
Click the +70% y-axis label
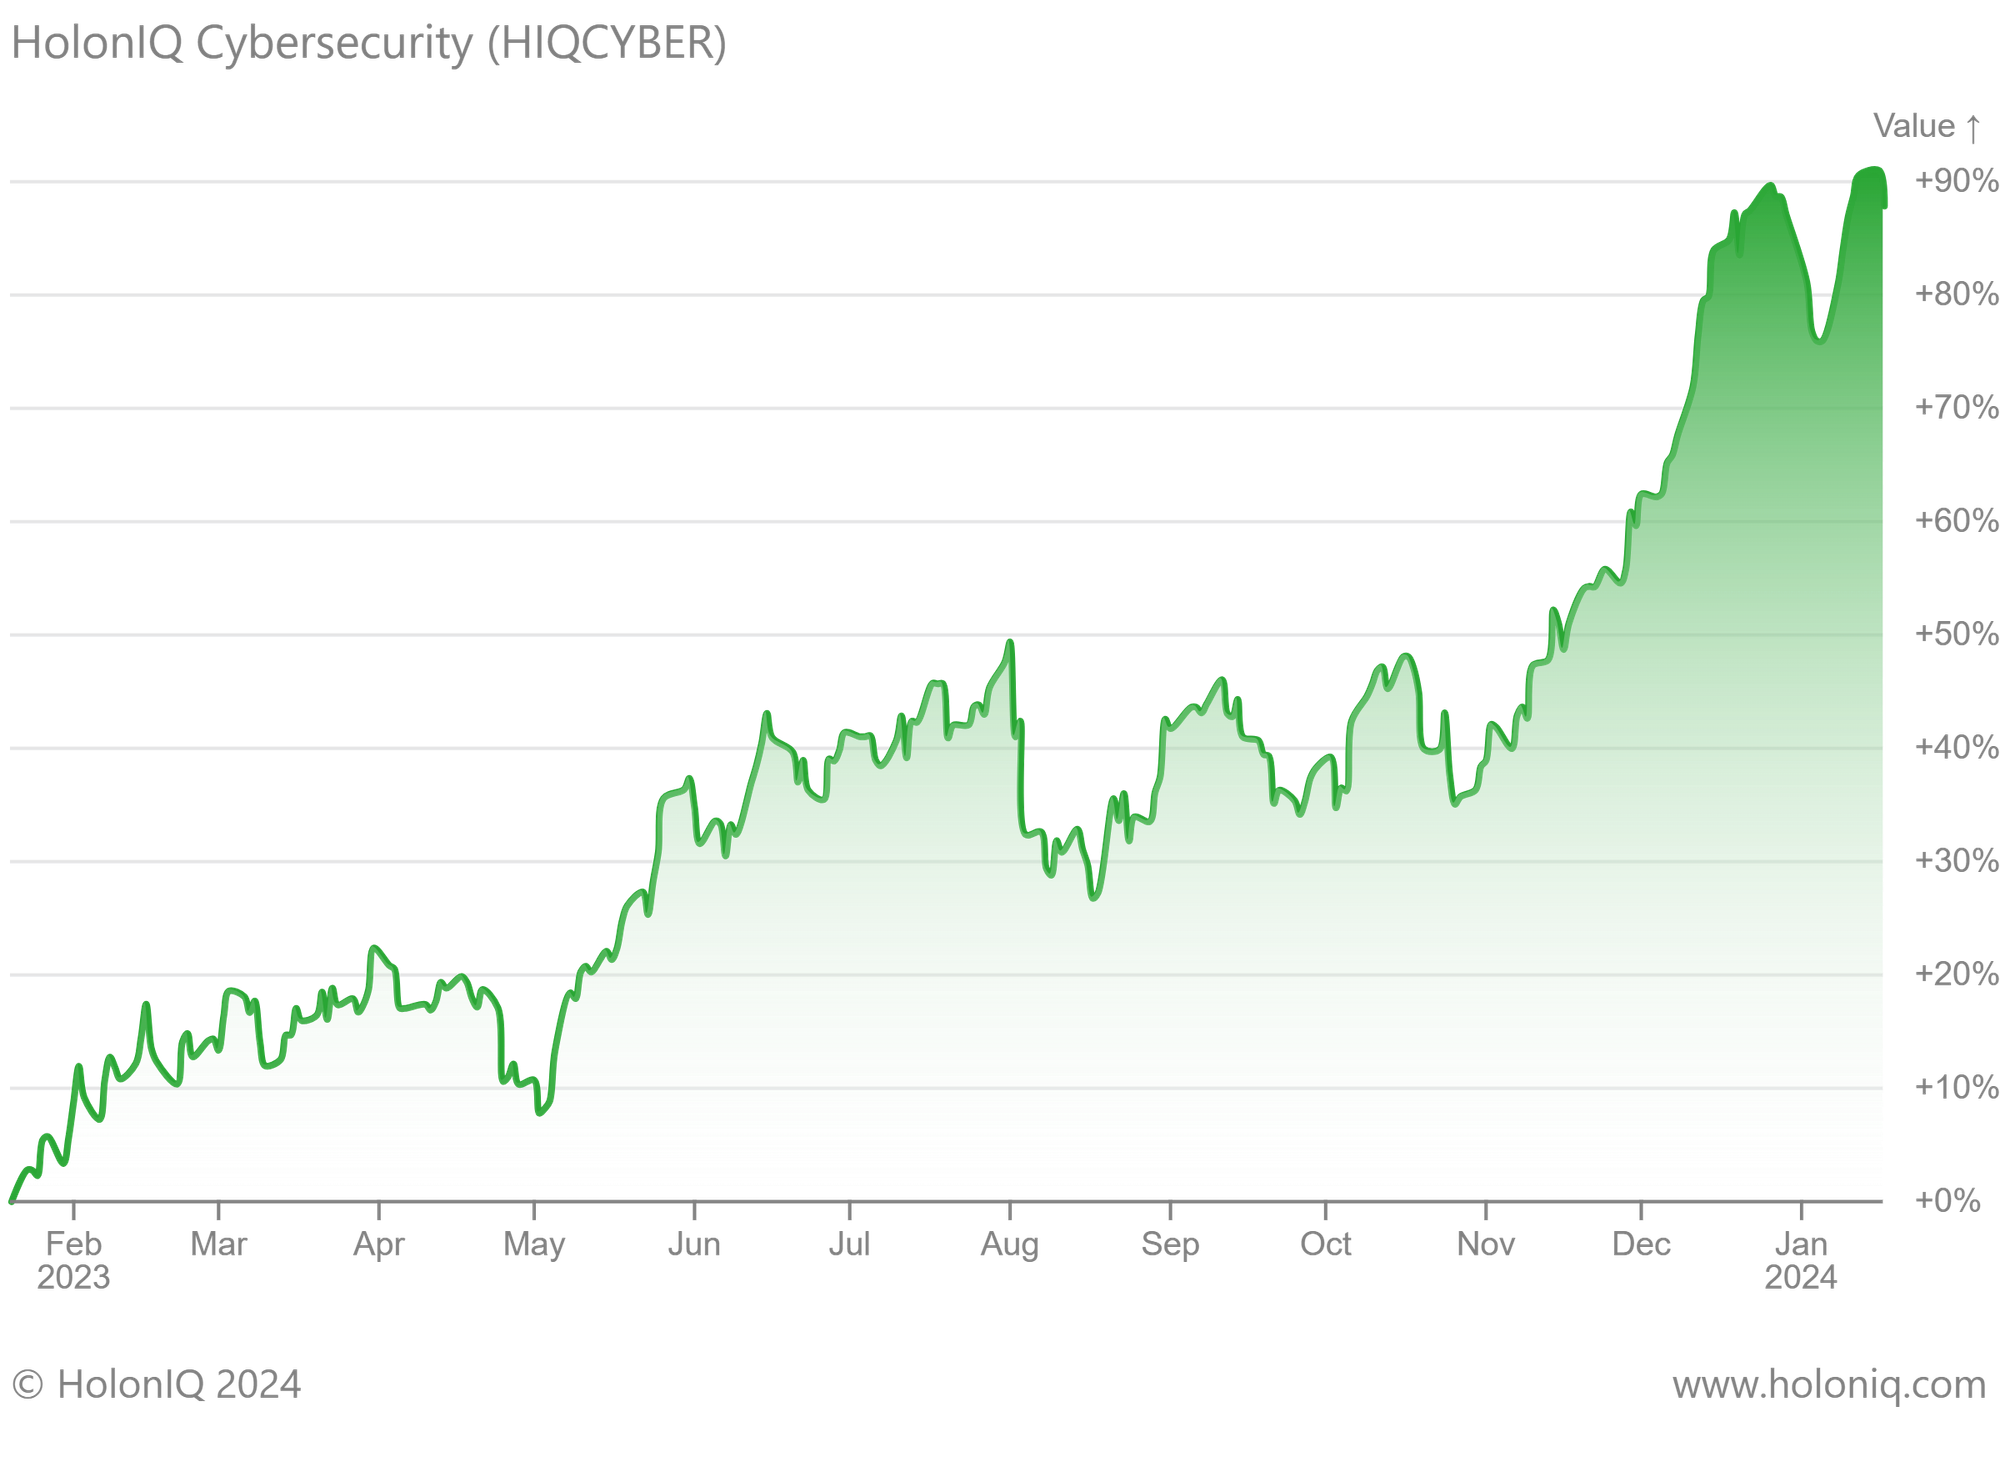point(1955,407)
